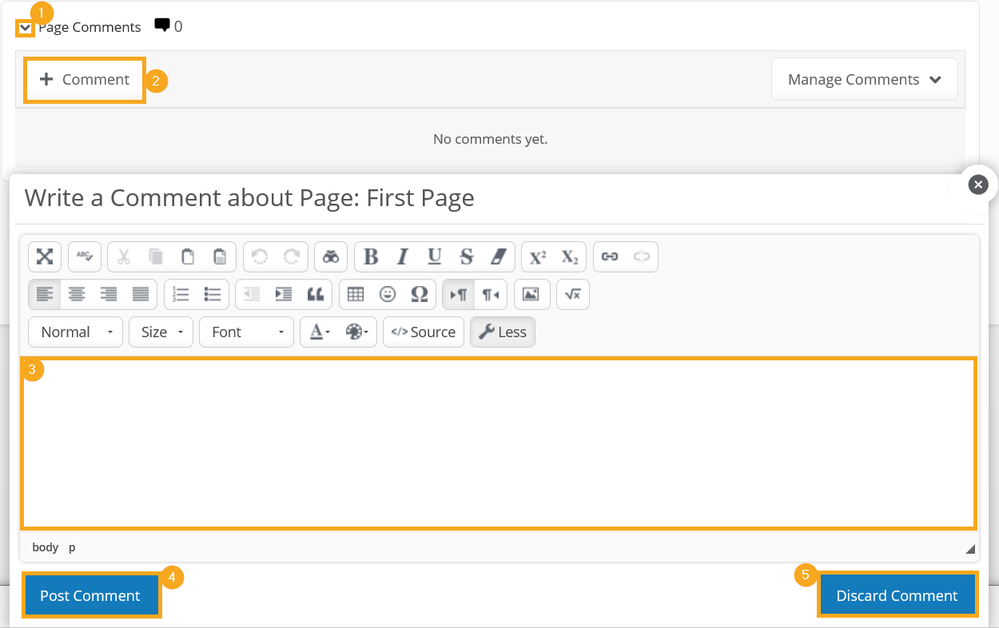Toggle the Less toolbar button
Image resolution: width=999 pixels, height=628 pixels.
coord(502,332)
